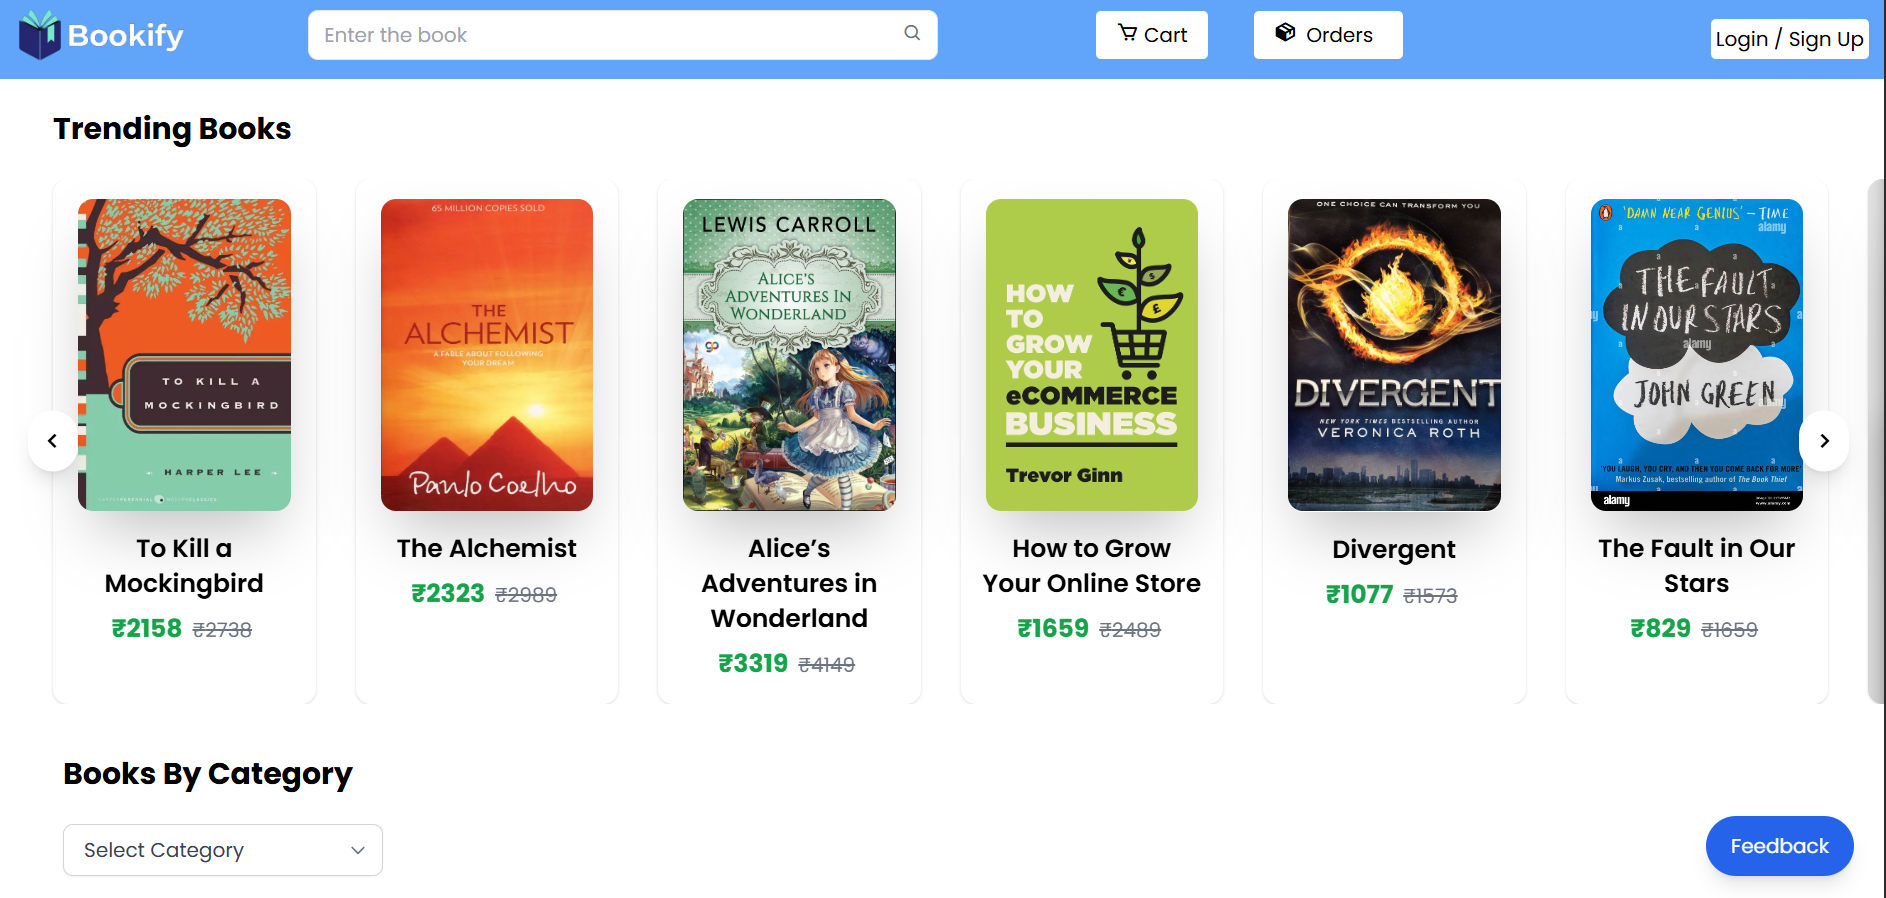Open How to Grow eCommerce Business cover

point(1092,355)
